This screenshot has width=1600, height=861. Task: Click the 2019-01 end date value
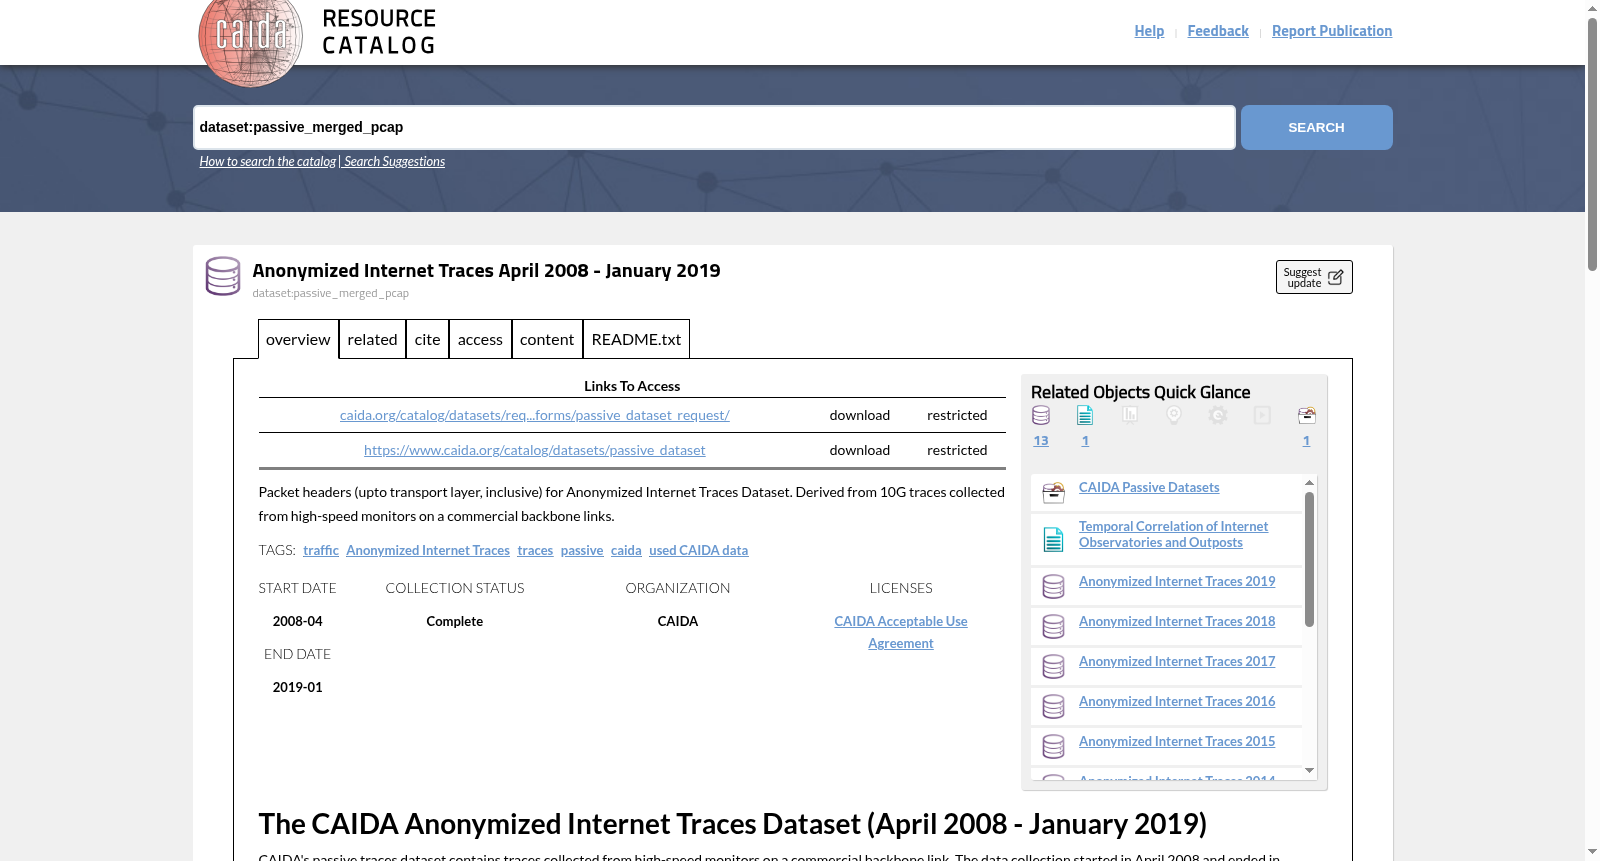(x=298, y=687)
